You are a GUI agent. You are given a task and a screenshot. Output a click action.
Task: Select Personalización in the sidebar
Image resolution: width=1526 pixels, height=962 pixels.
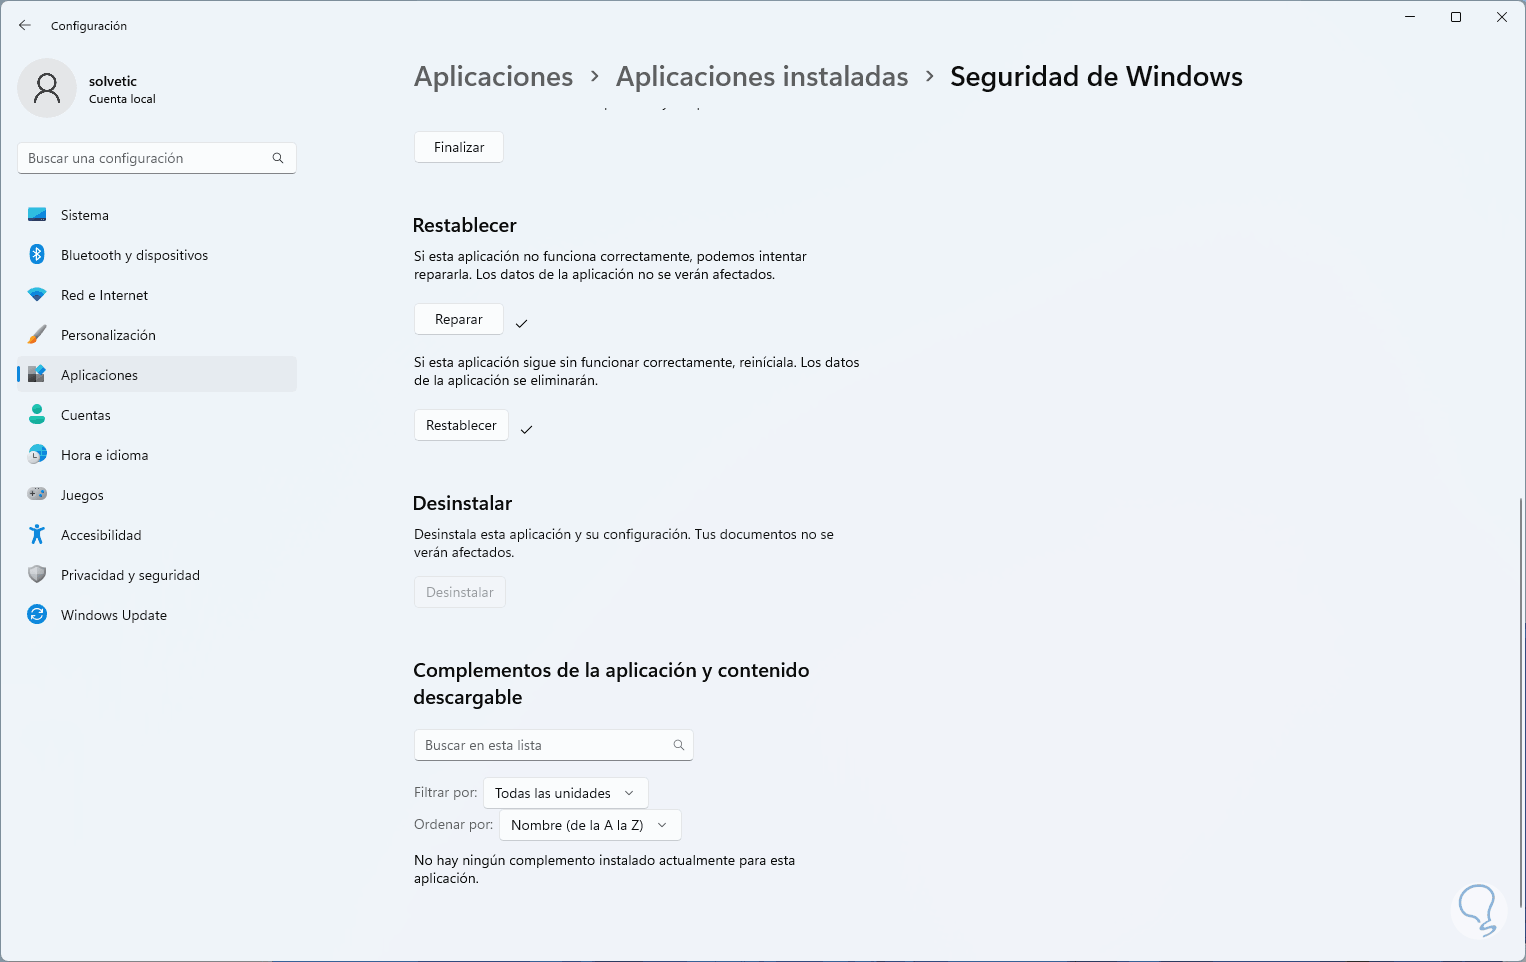(x=157, y=335)
